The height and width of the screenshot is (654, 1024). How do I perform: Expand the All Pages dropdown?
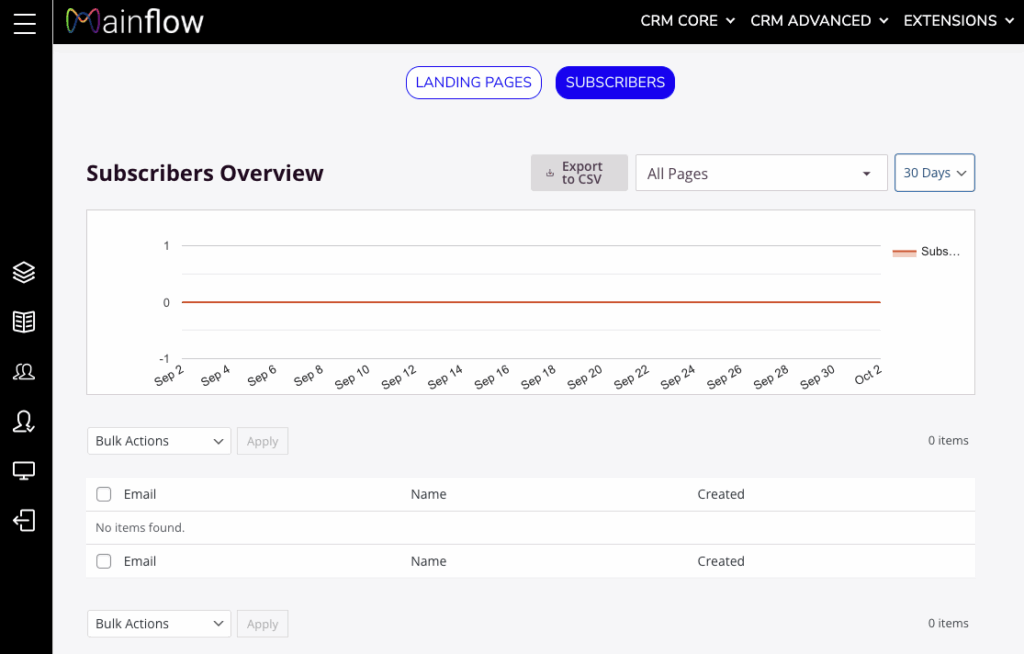coord(761,173)
